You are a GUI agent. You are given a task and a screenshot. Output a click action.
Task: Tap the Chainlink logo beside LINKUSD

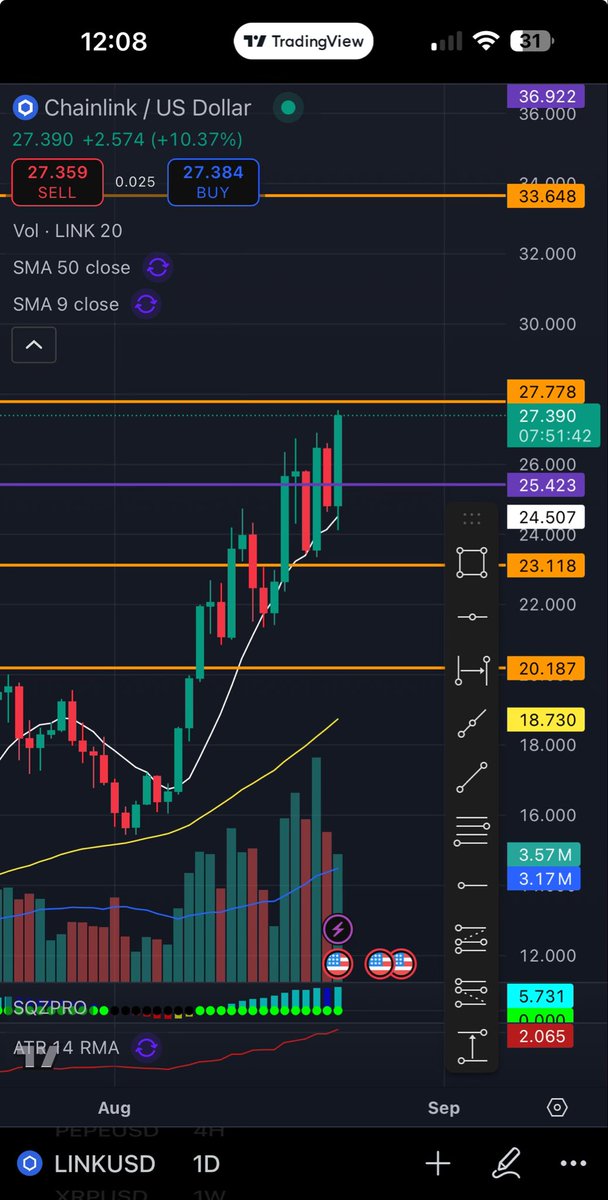pos(31,1164)
